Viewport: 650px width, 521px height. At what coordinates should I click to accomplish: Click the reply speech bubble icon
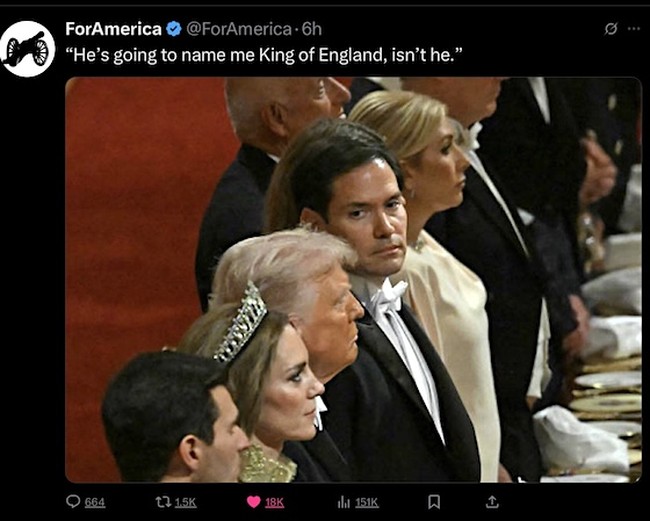click(73, 502)
